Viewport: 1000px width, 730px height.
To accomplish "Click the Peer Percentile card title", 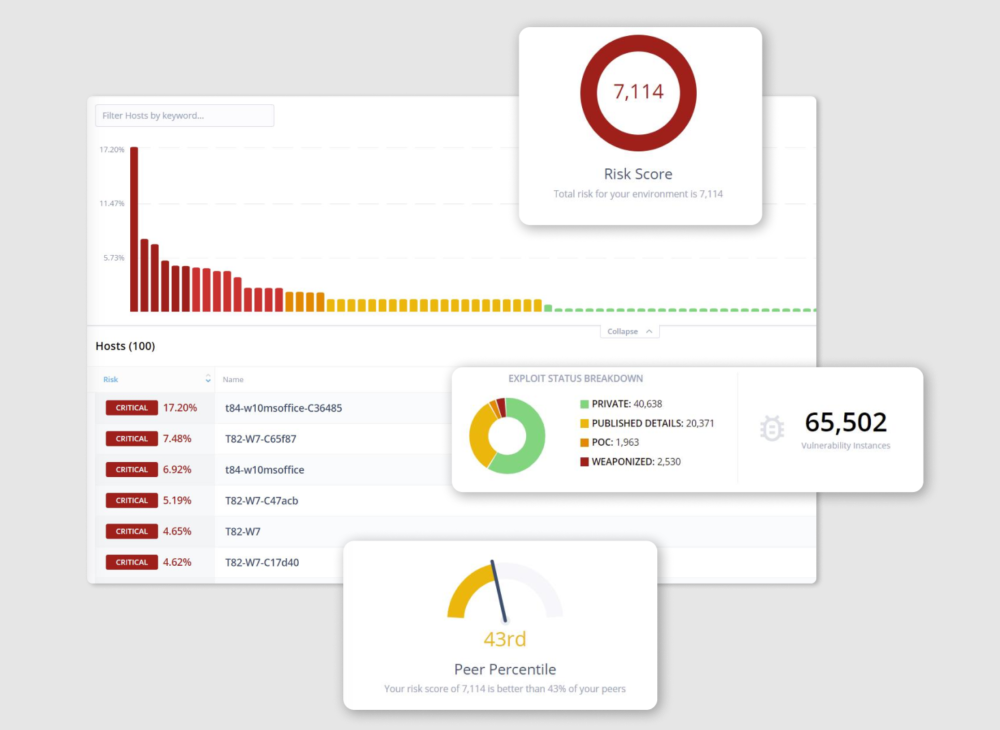I will coord(504,669).
